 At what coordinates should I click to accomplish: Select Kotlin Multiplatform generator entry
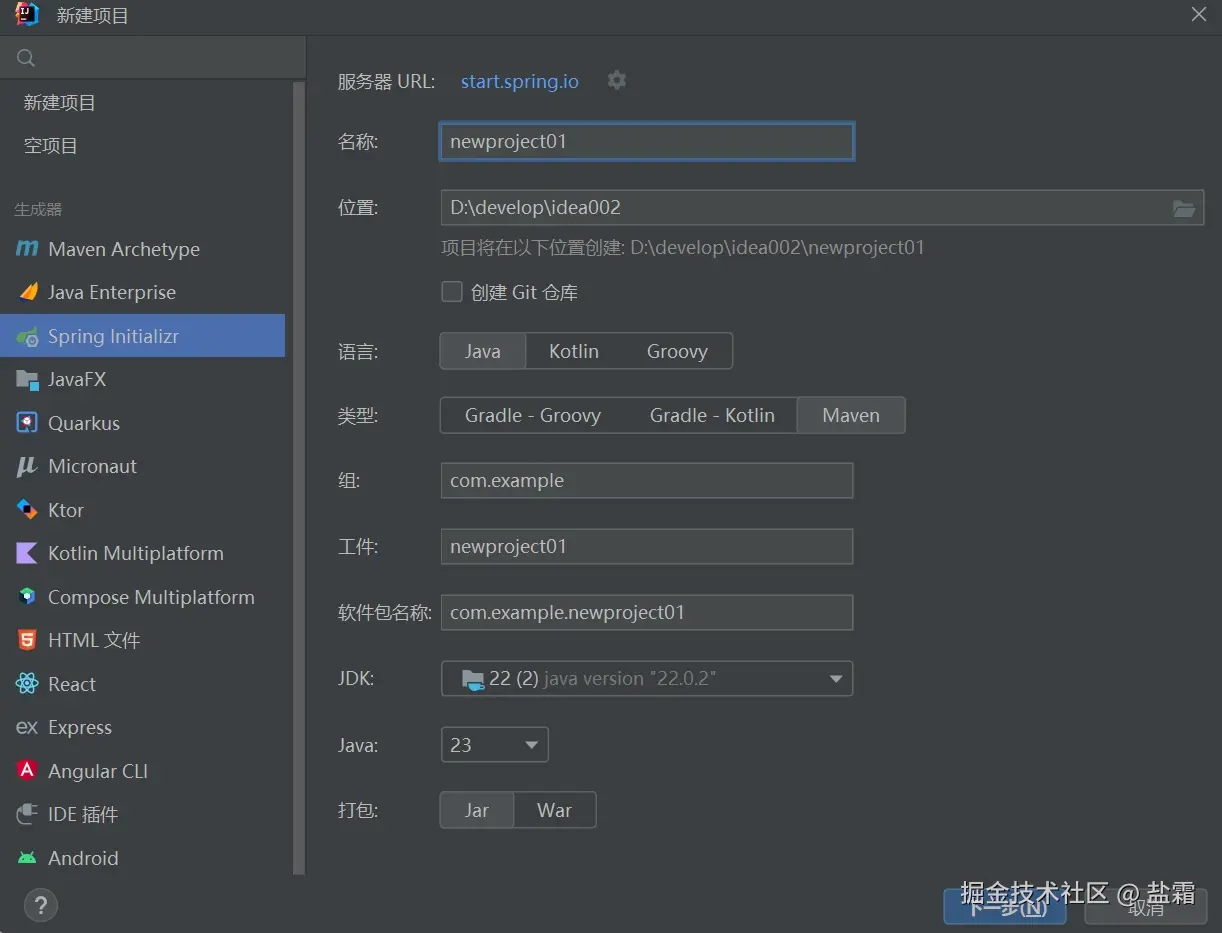coord(142,553)
